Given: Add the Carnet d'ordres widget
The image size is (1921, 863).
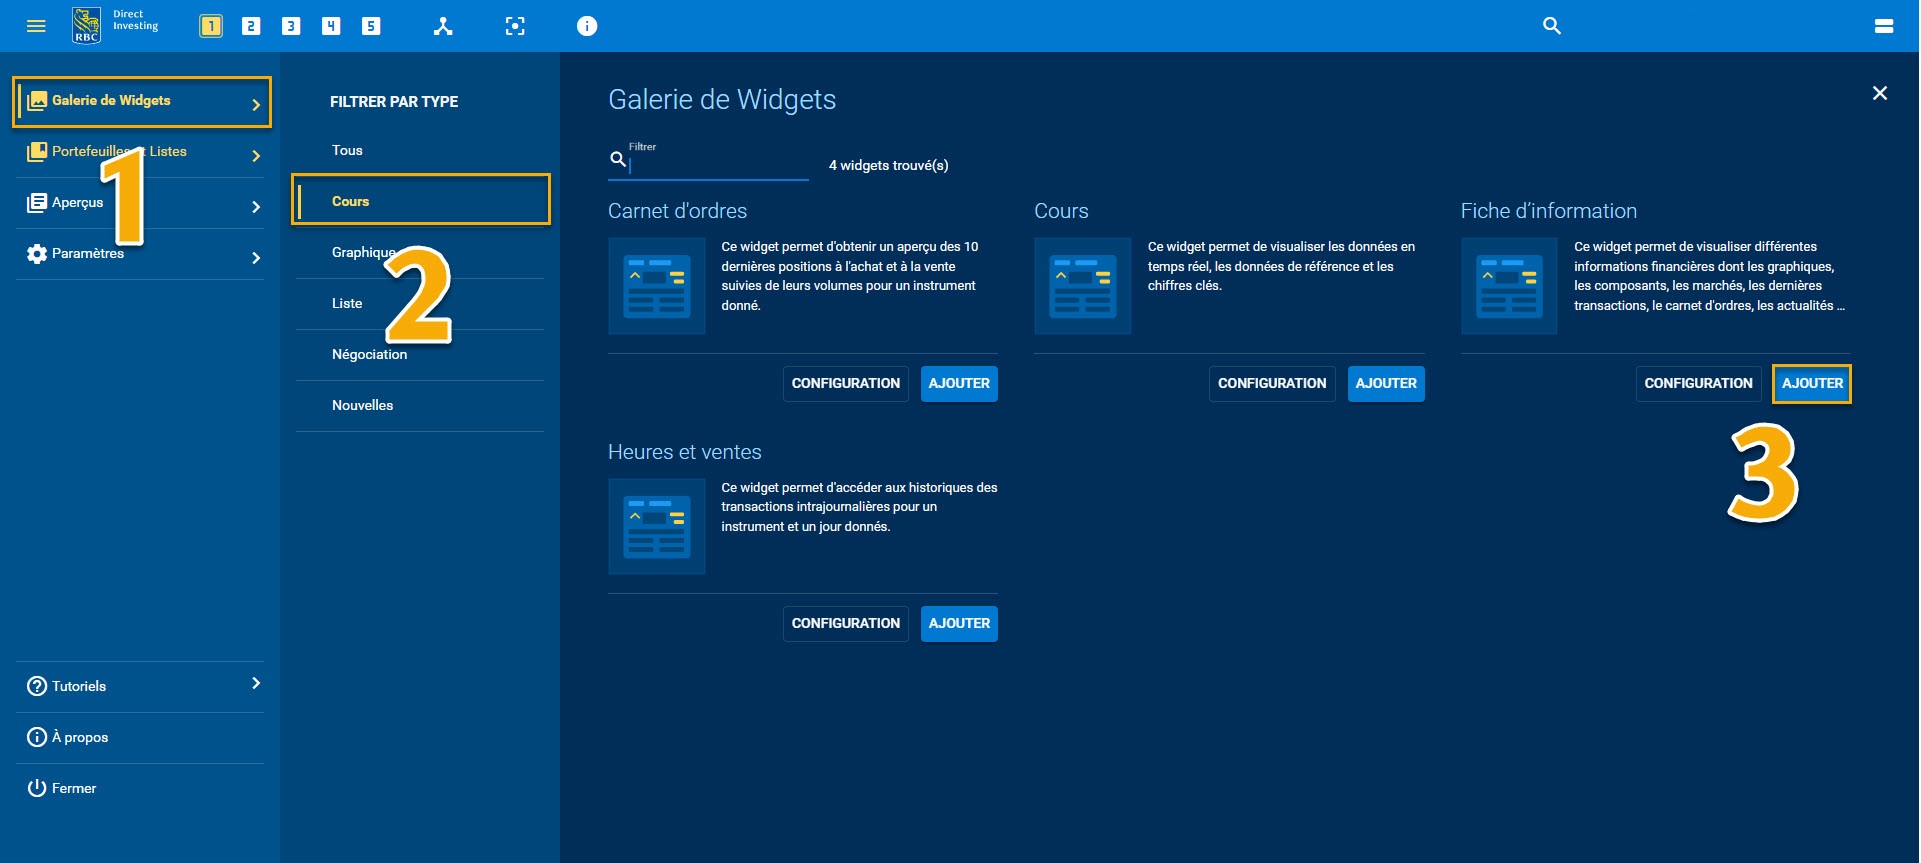Looking at the screenshot, I should coord(959,383).
